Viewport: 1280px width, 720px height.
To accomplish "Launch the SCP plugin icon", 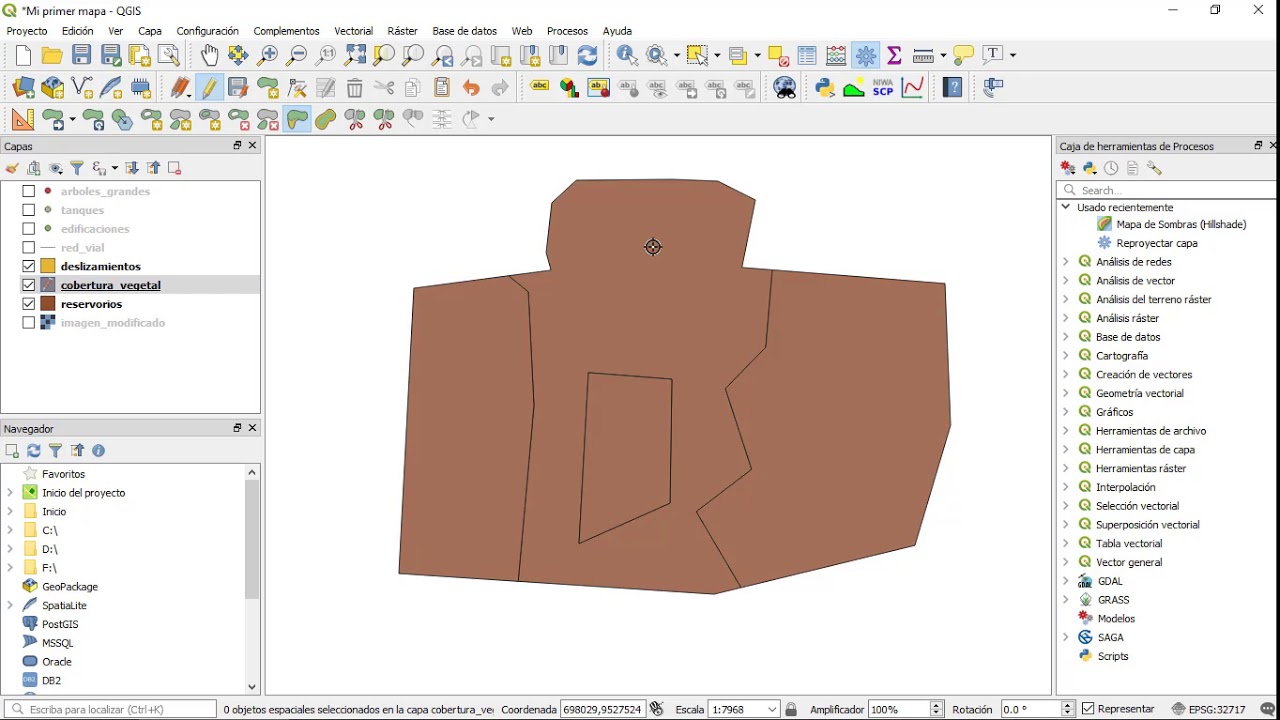I will point(883,88).
